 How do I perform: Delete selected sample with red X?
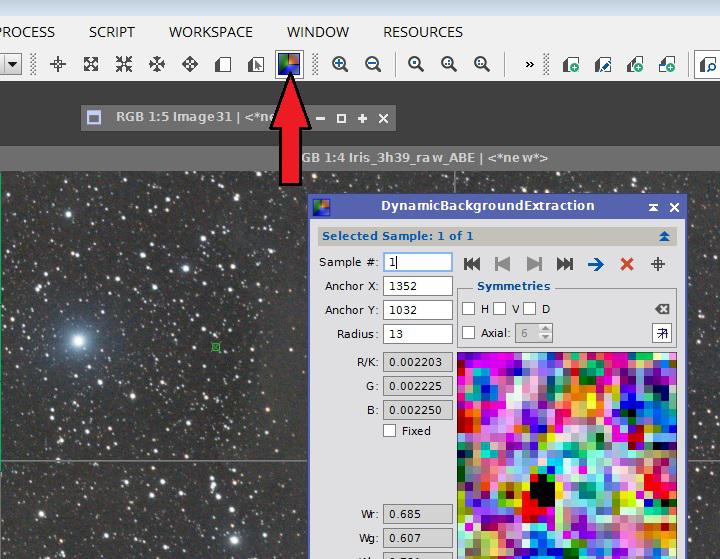pos(627,264)
